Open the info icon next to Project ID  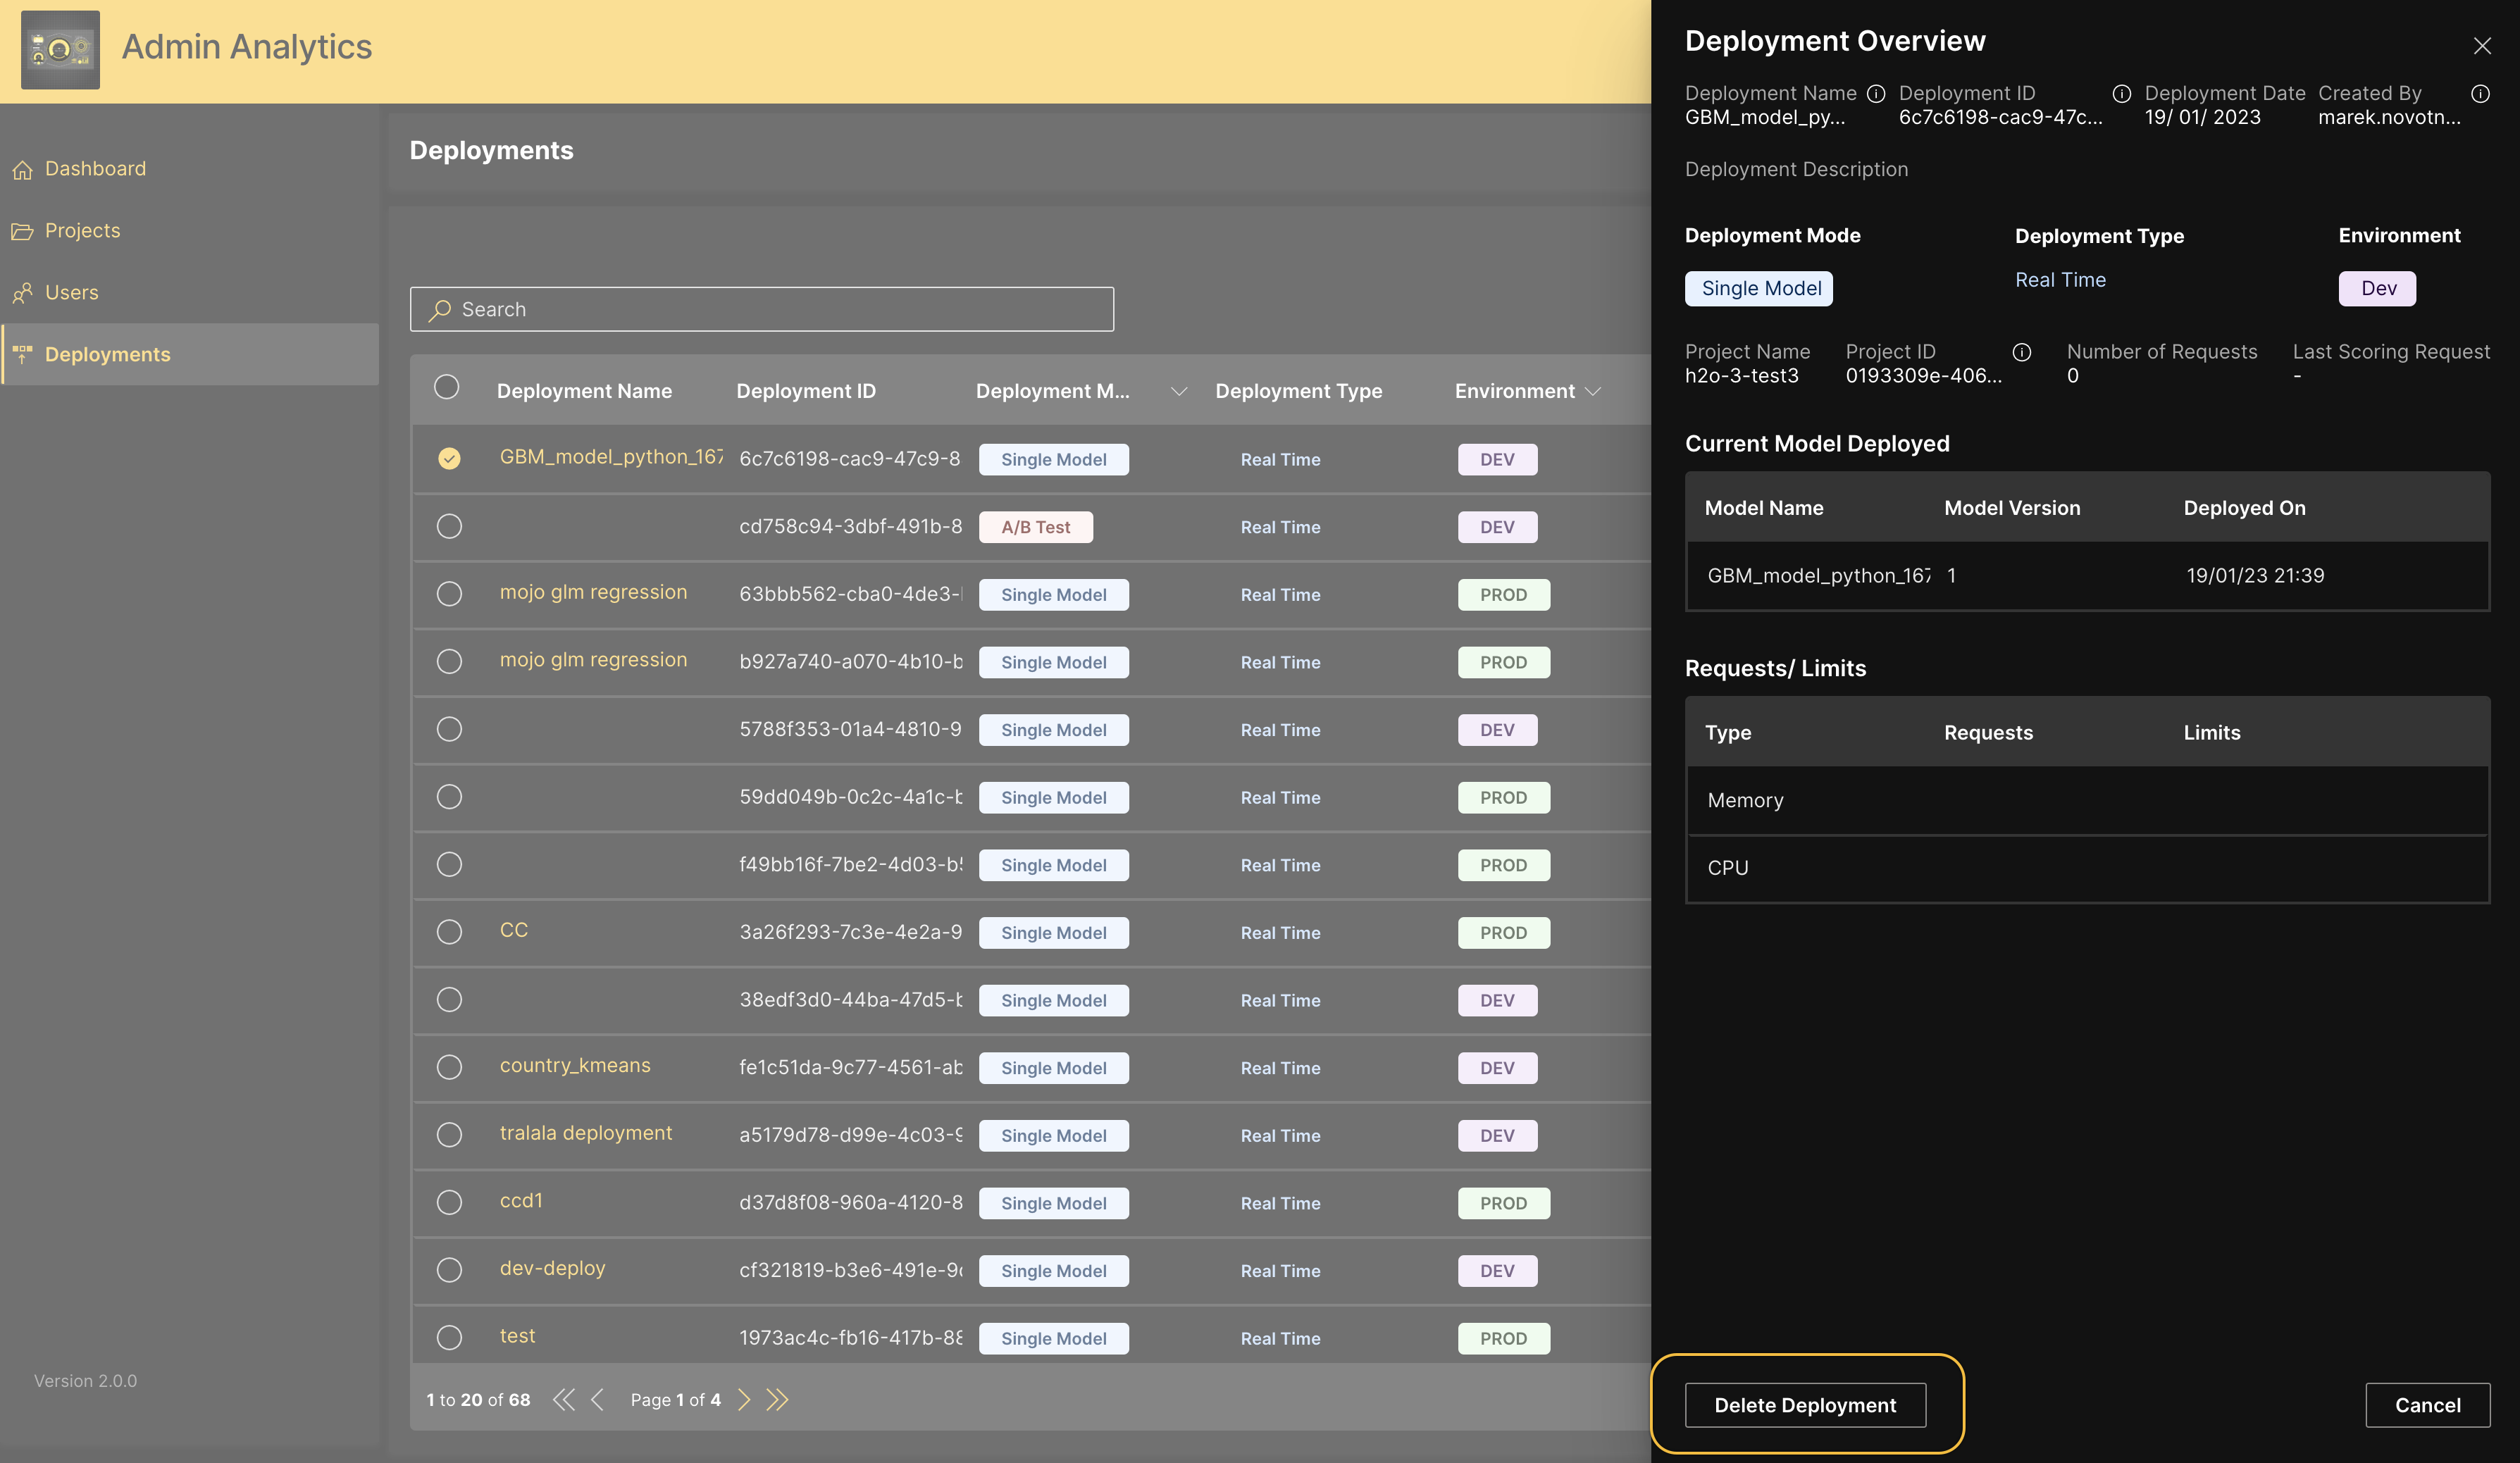click(x=2022, y=352)
